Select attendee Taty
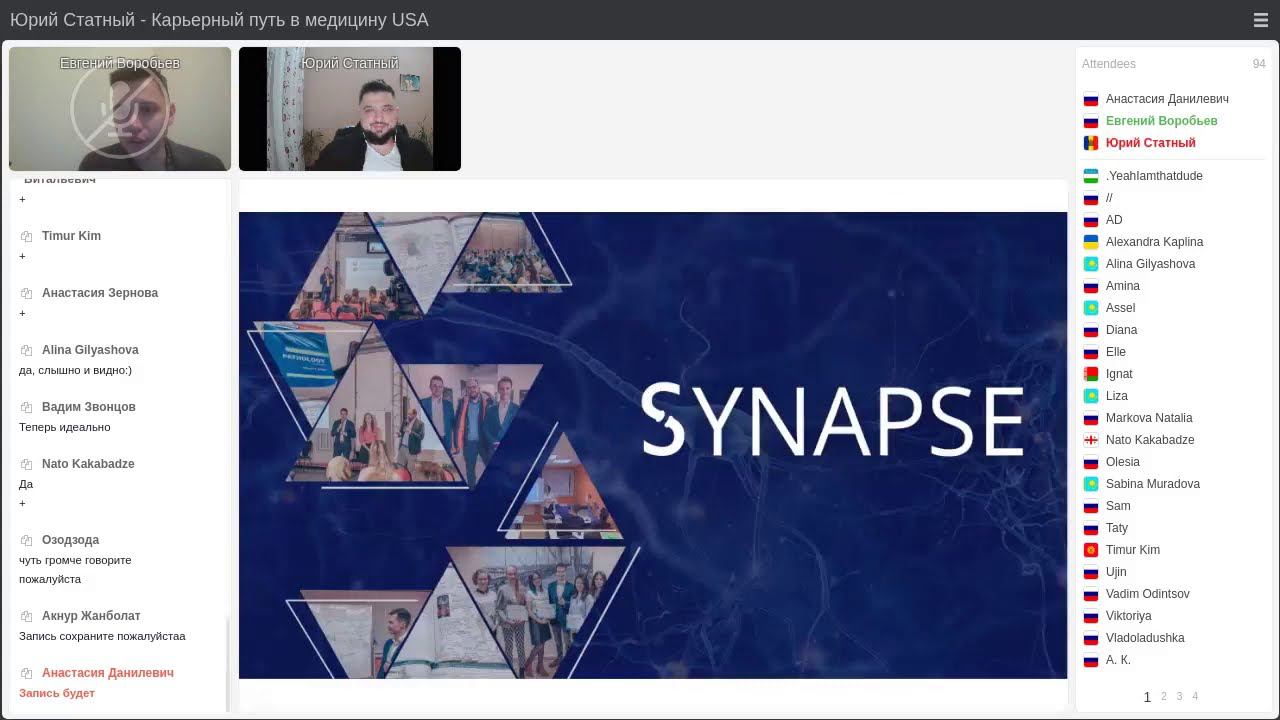The image size is (1280, 720). click(1117, 528)
